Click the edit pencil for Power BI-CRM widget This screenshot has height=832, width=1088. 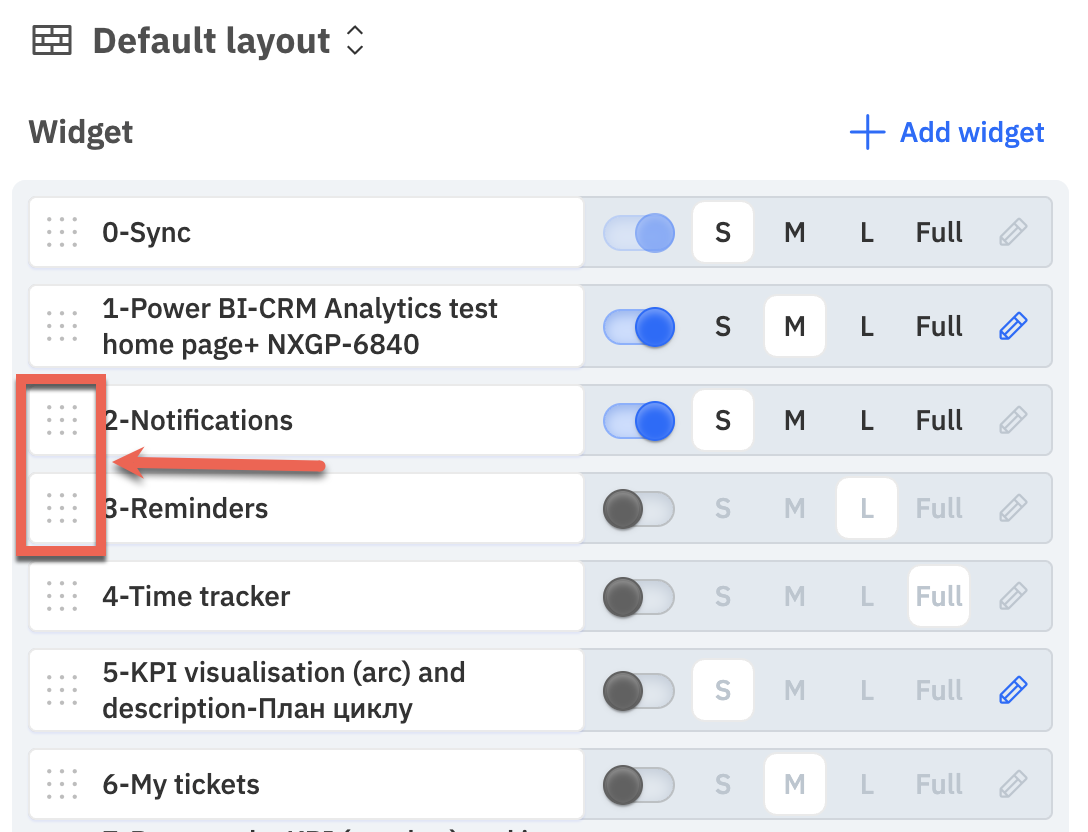coord(1013,326)
